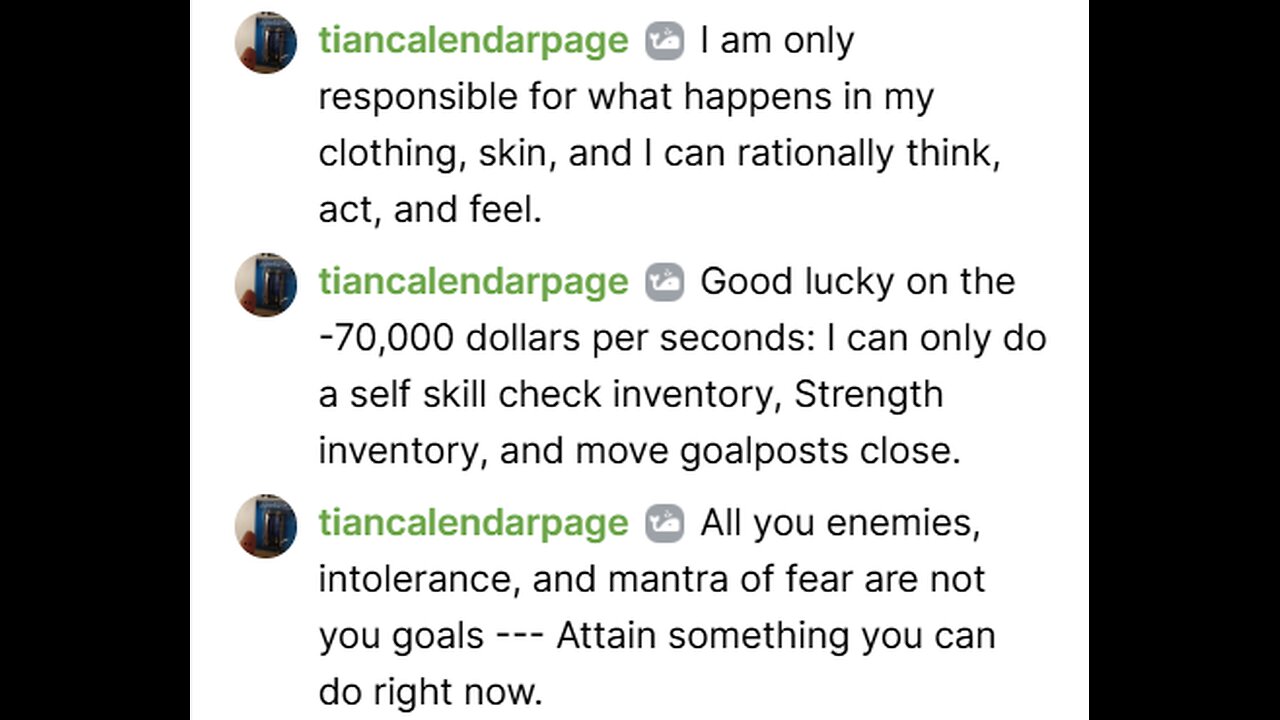This screenshot has height=720, width=1280.
Task: Click the line "responsible for what happens in my"
Action: tap(626, 97)
